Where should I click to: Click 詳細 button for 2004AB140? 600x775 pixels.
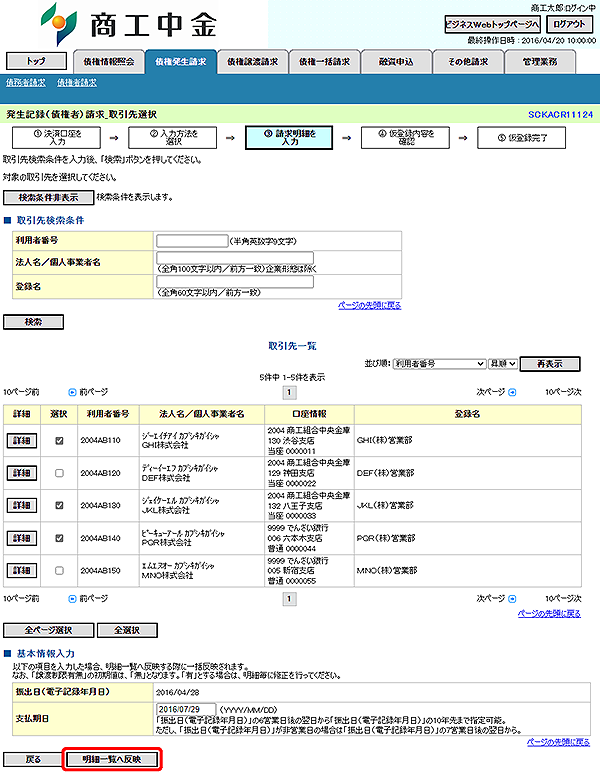[x=22, y=538]
